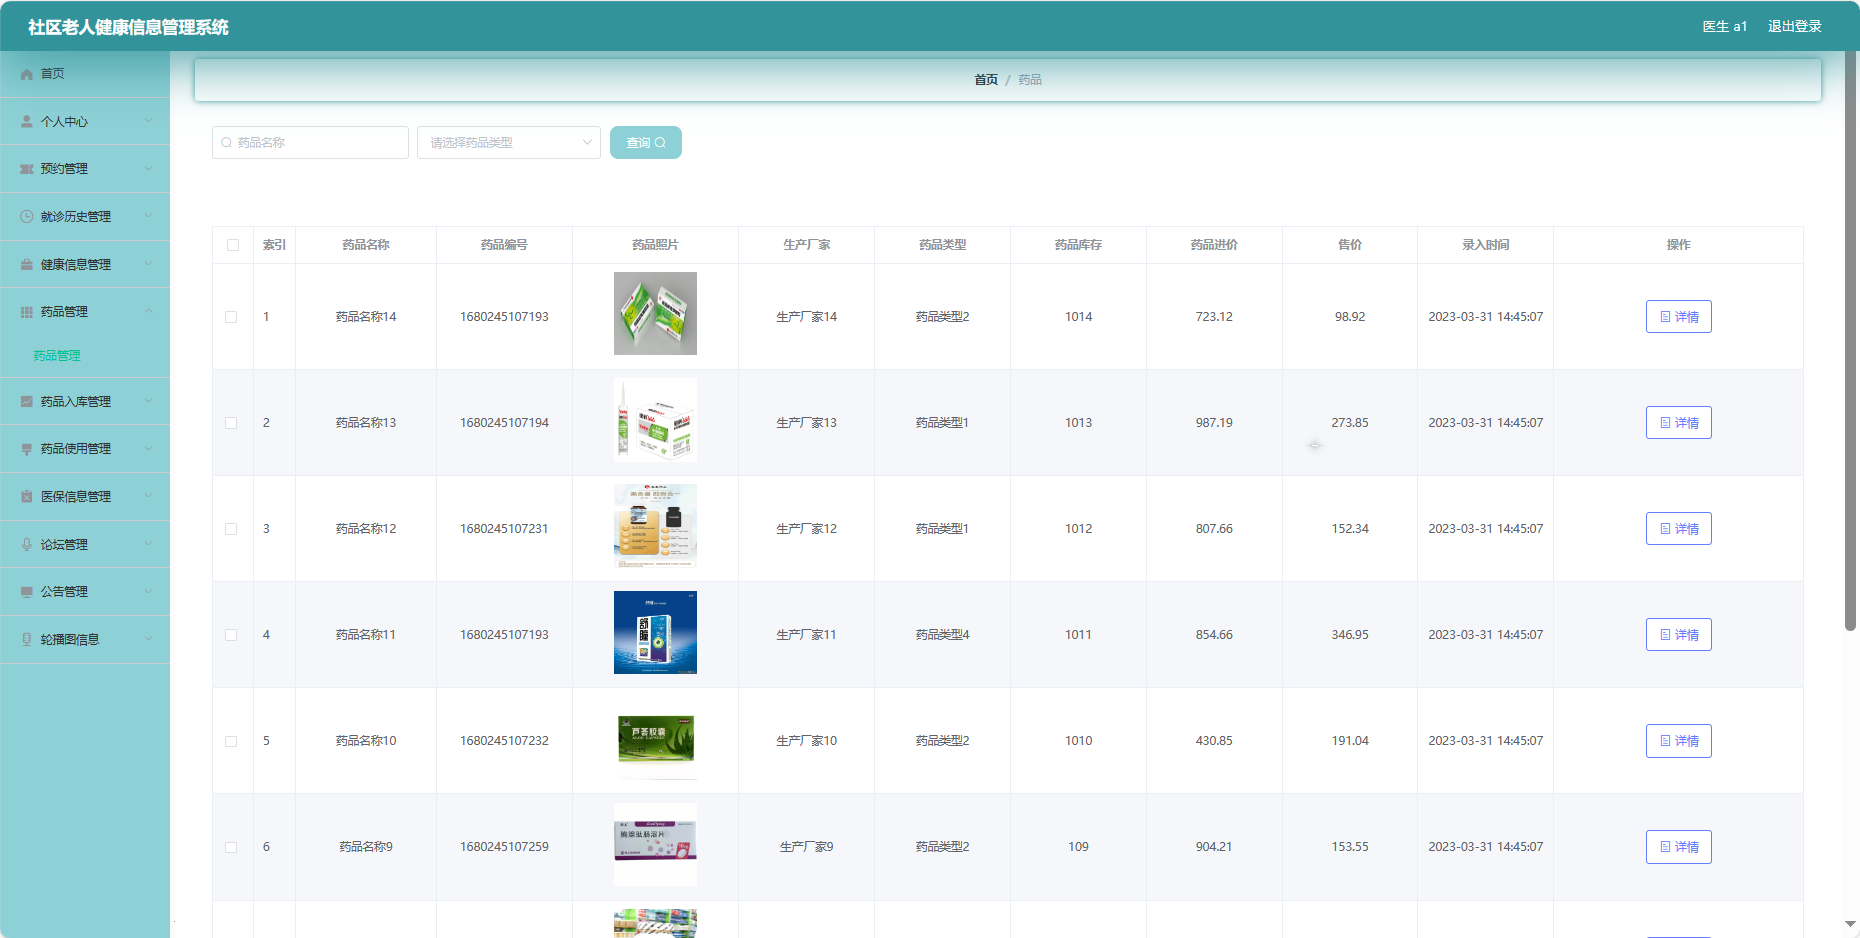Expand the 药品使用管理 menu arrow
The width and height of the screenshot is (1860, 938).
(x=149, y=448)
